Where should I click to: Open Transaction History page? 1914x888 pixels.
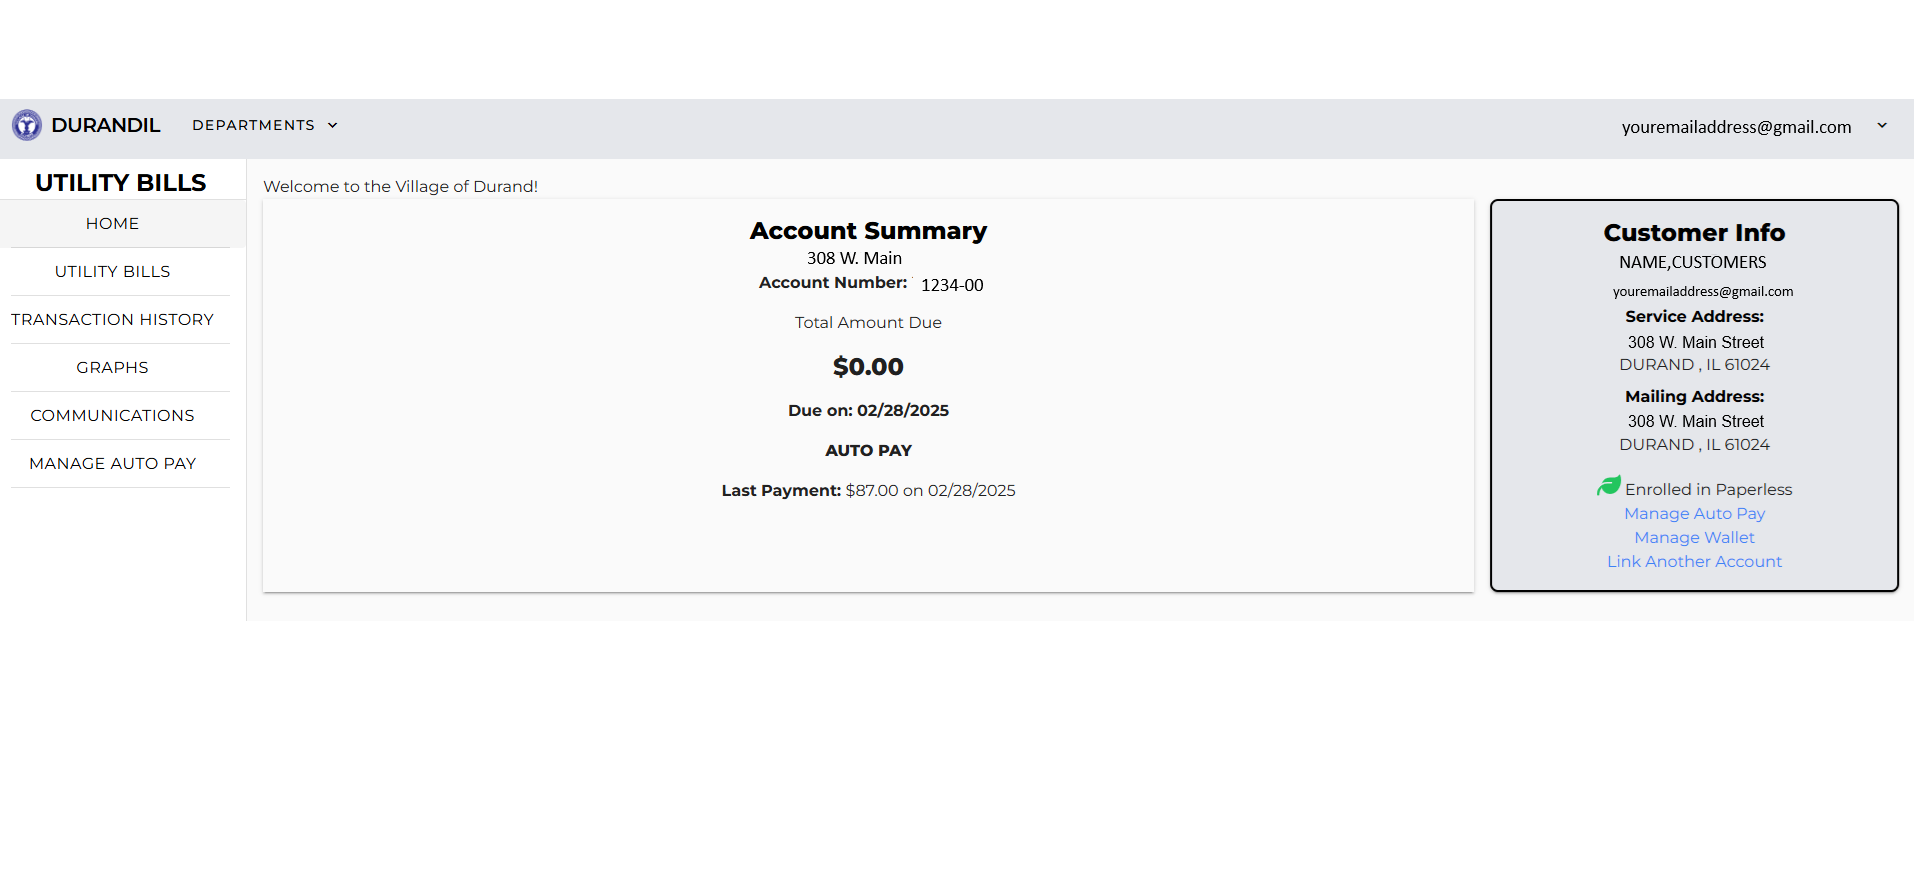[112, 320]
